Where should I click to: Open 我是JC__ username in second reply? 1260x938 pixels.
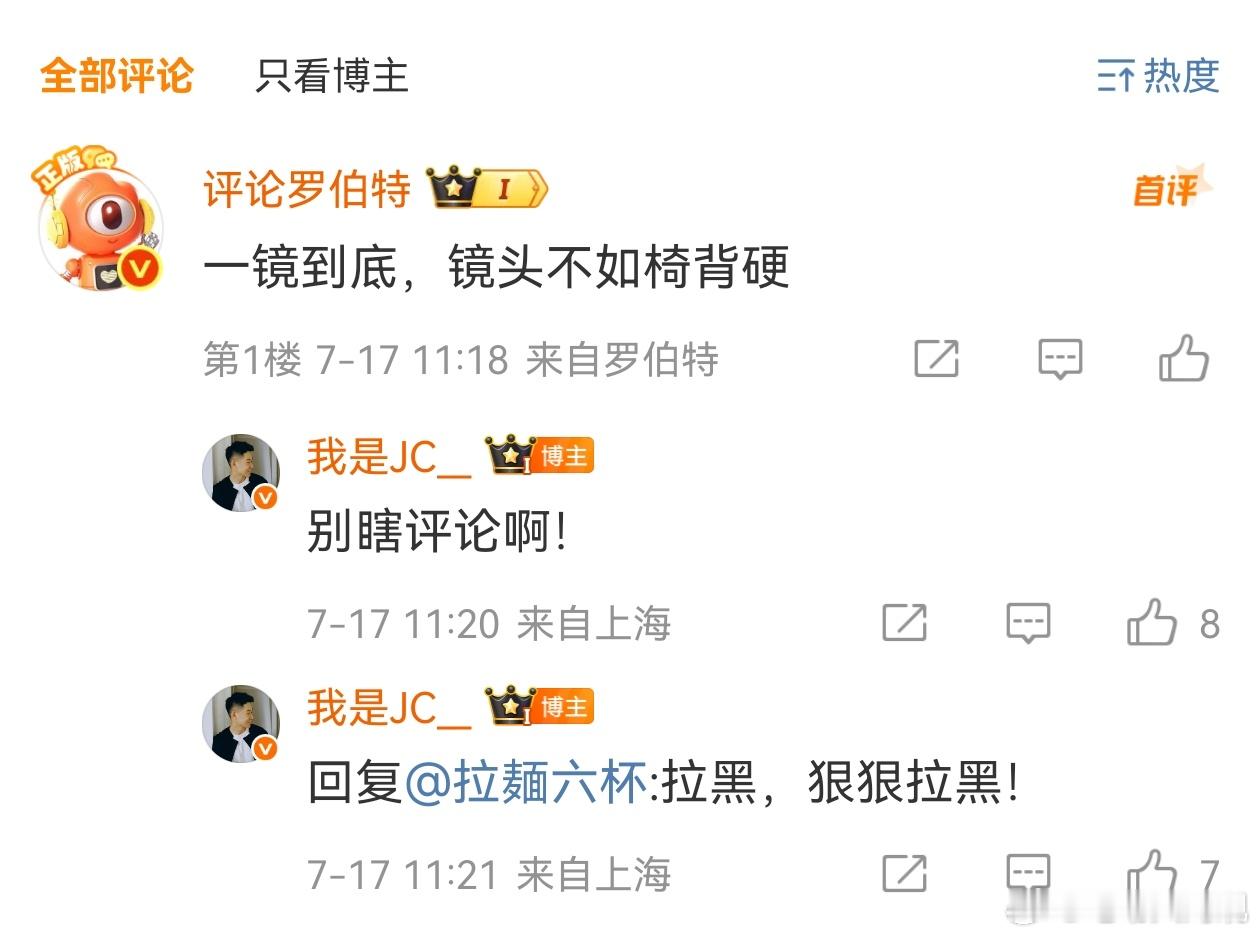[389, 708]
